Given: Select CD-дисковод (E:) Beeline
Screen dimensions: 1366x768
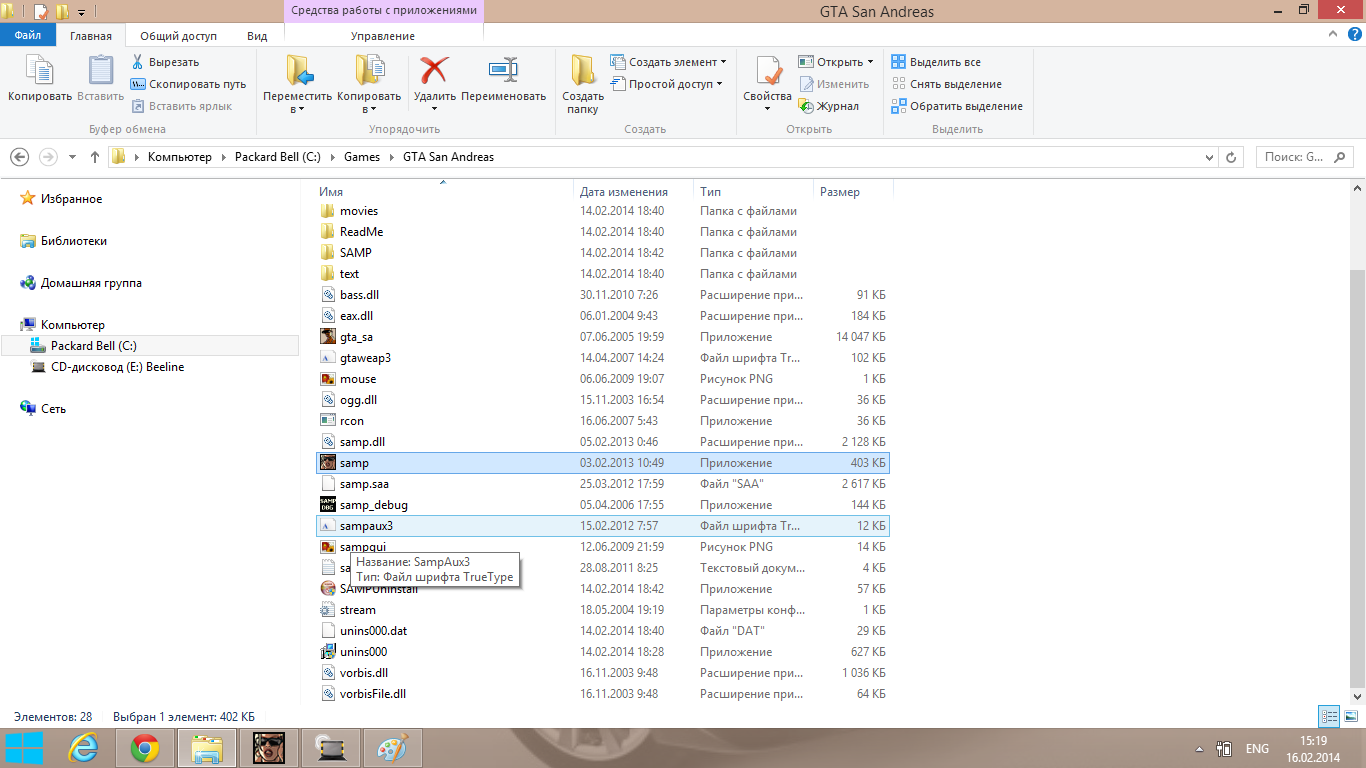Looking at the screenshot, I should click(117, 367).
